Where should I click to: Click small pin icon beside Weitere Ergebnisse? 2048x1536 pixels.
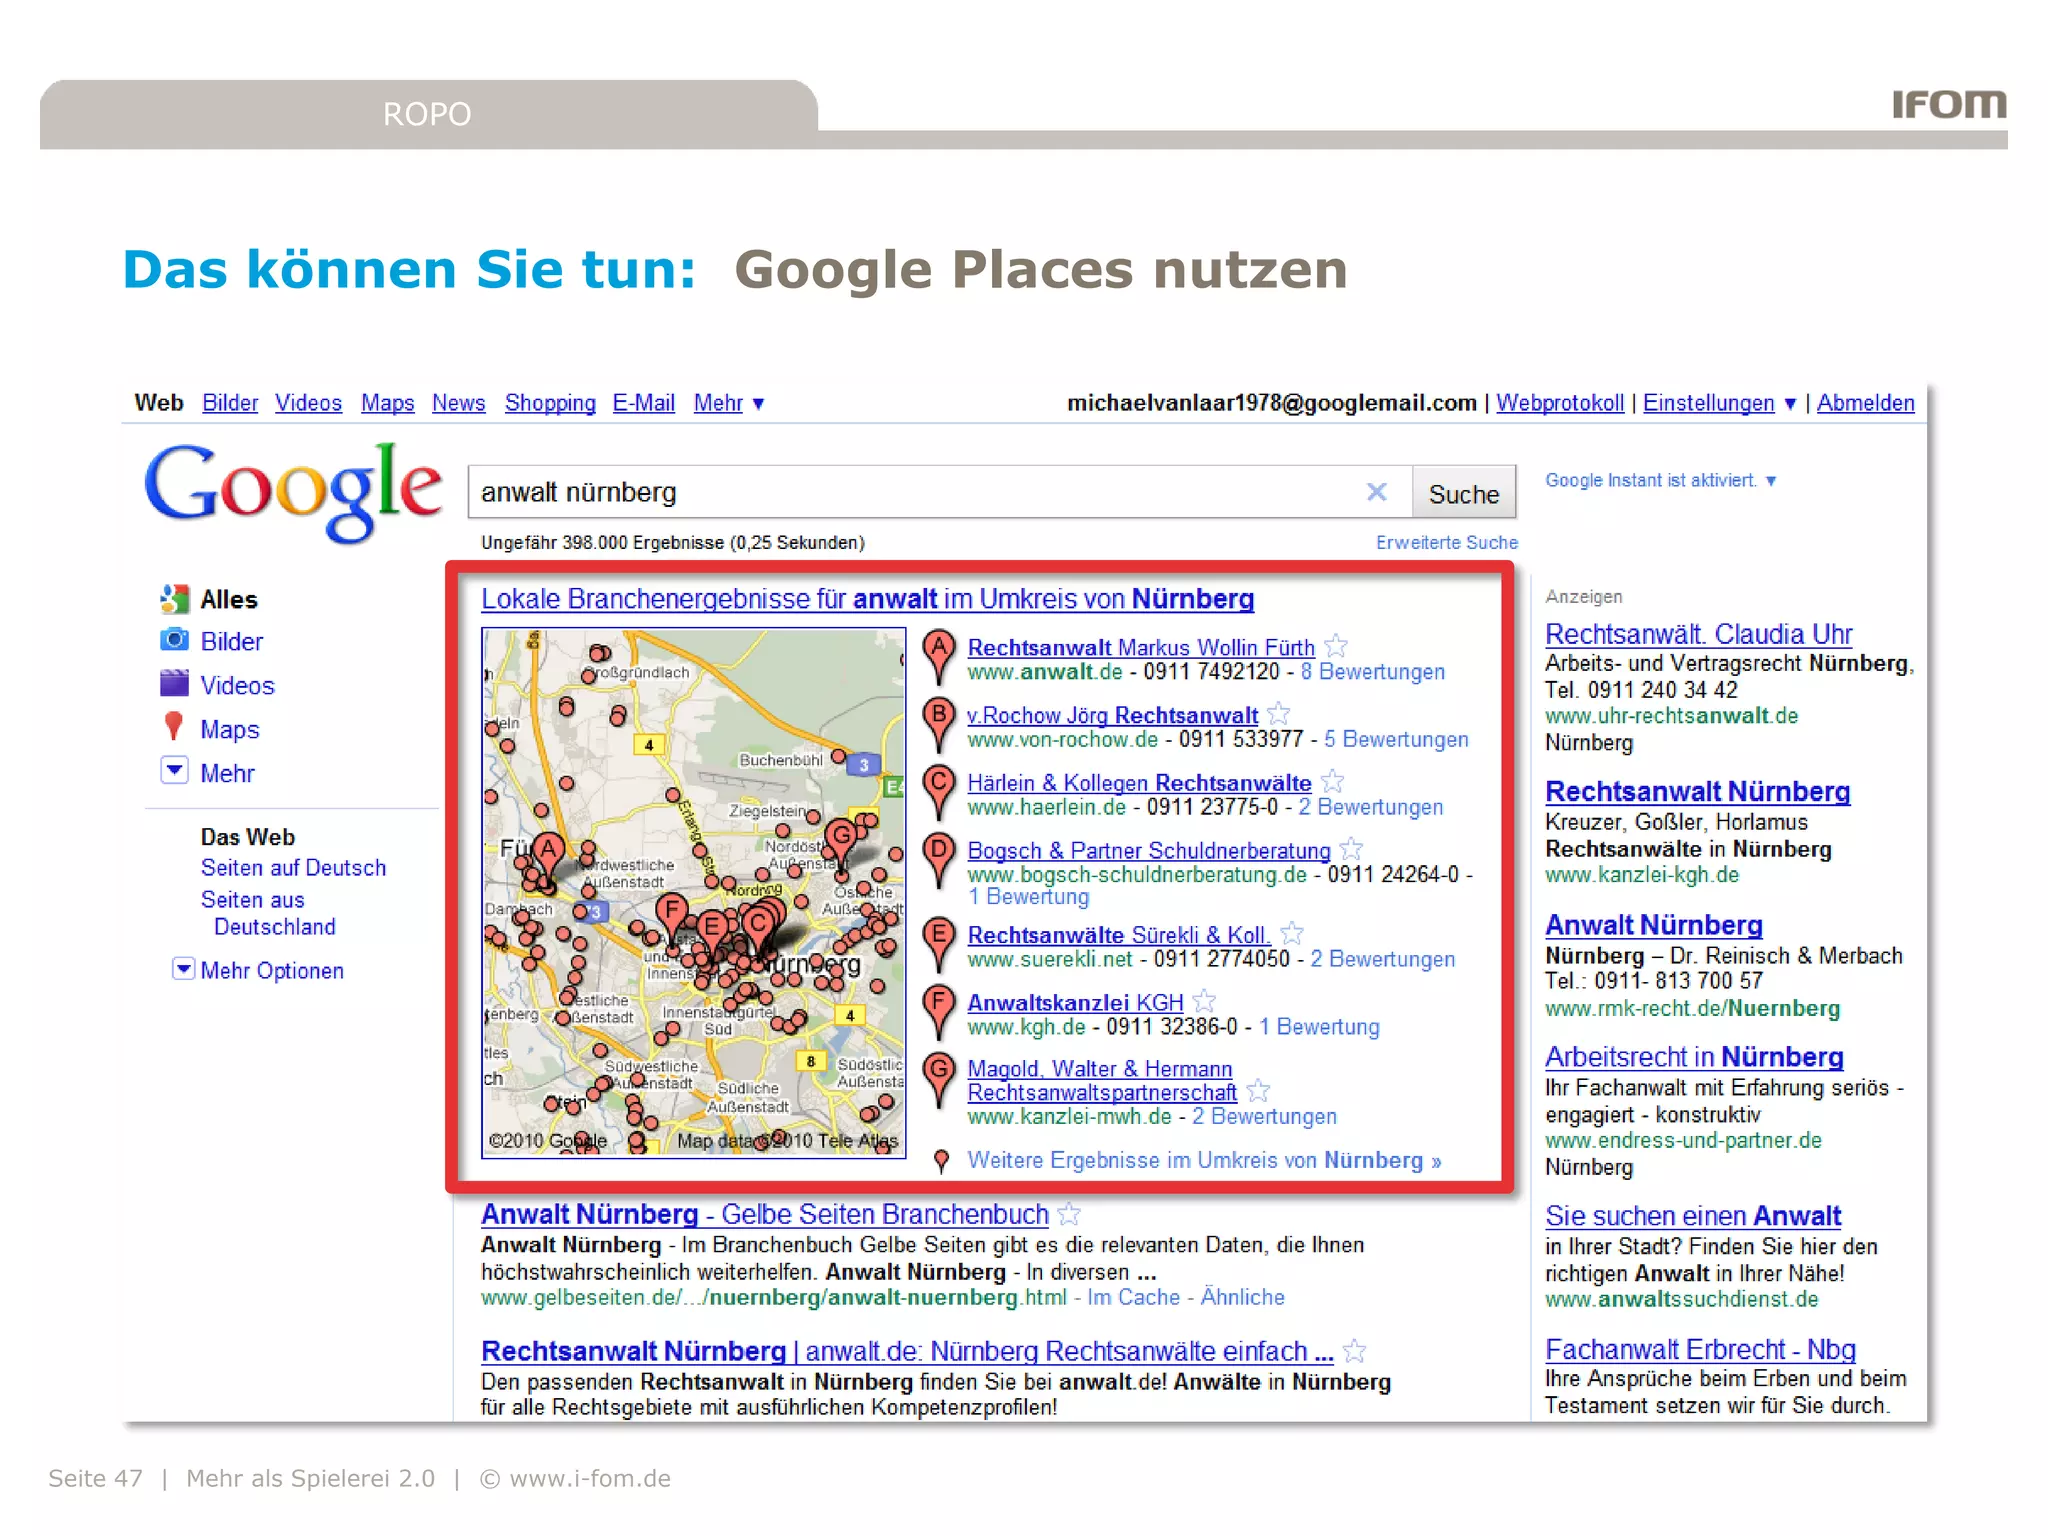click(x=941, y=1161)
